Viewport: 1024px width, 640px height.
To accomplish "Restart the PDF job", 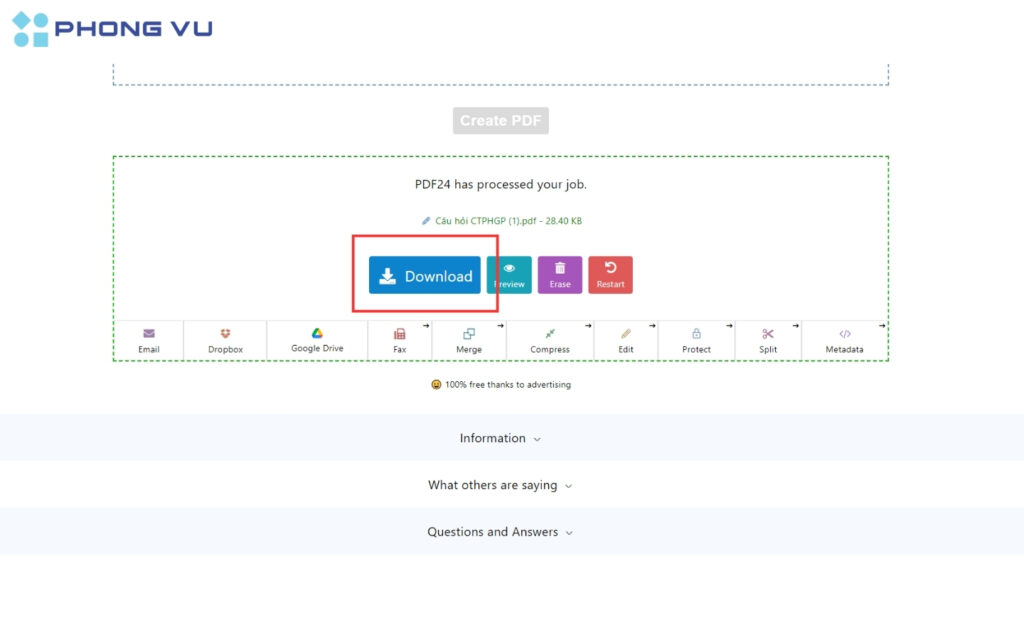I will (x=610, y=275).
